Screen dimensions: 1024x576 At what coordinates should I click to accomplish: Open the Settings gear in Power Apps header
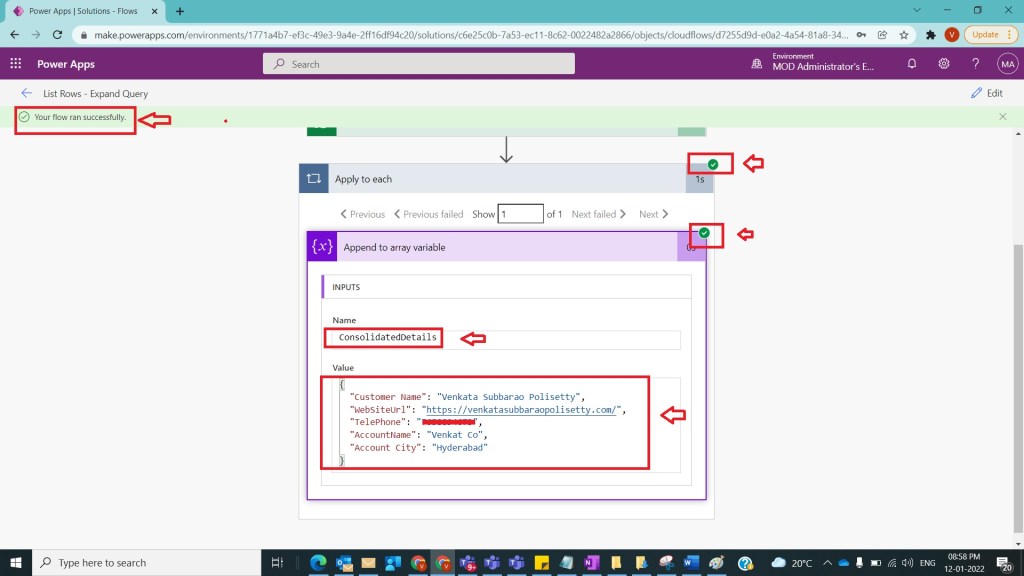(x=944, y=63)
